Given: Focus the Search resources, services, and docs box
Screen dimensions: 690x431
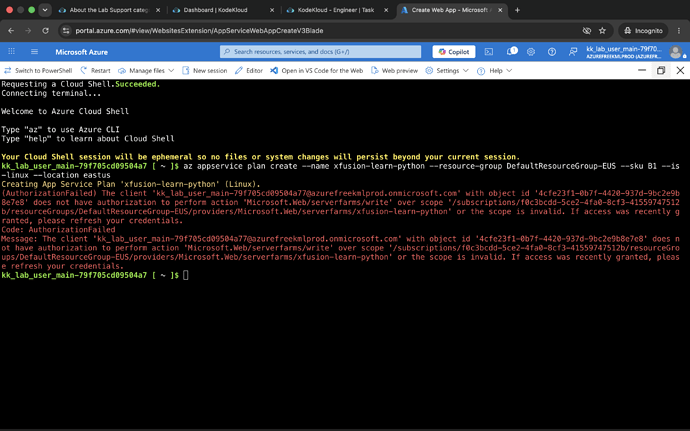Looking at the screenshot, I should pos(320,52).
